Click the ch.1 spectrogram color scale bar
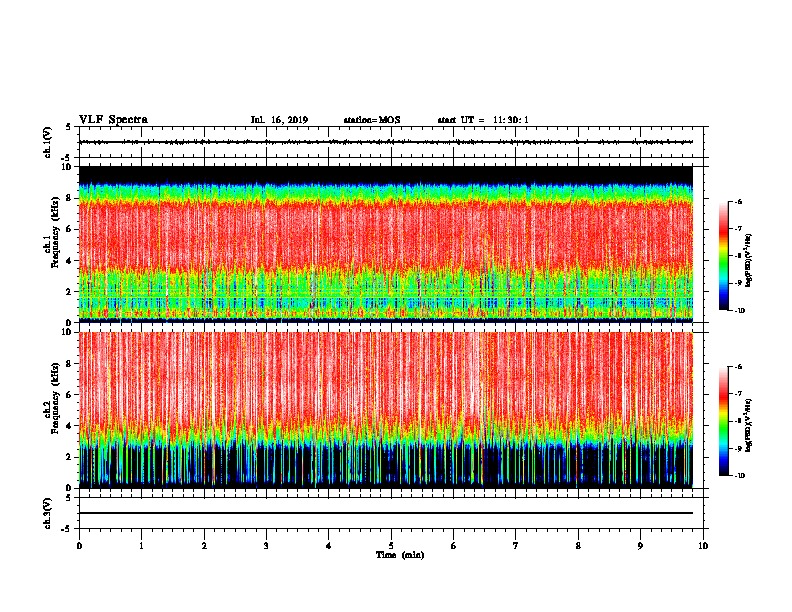The width and height of the screenshot is (792, 612). pos(724,256)
